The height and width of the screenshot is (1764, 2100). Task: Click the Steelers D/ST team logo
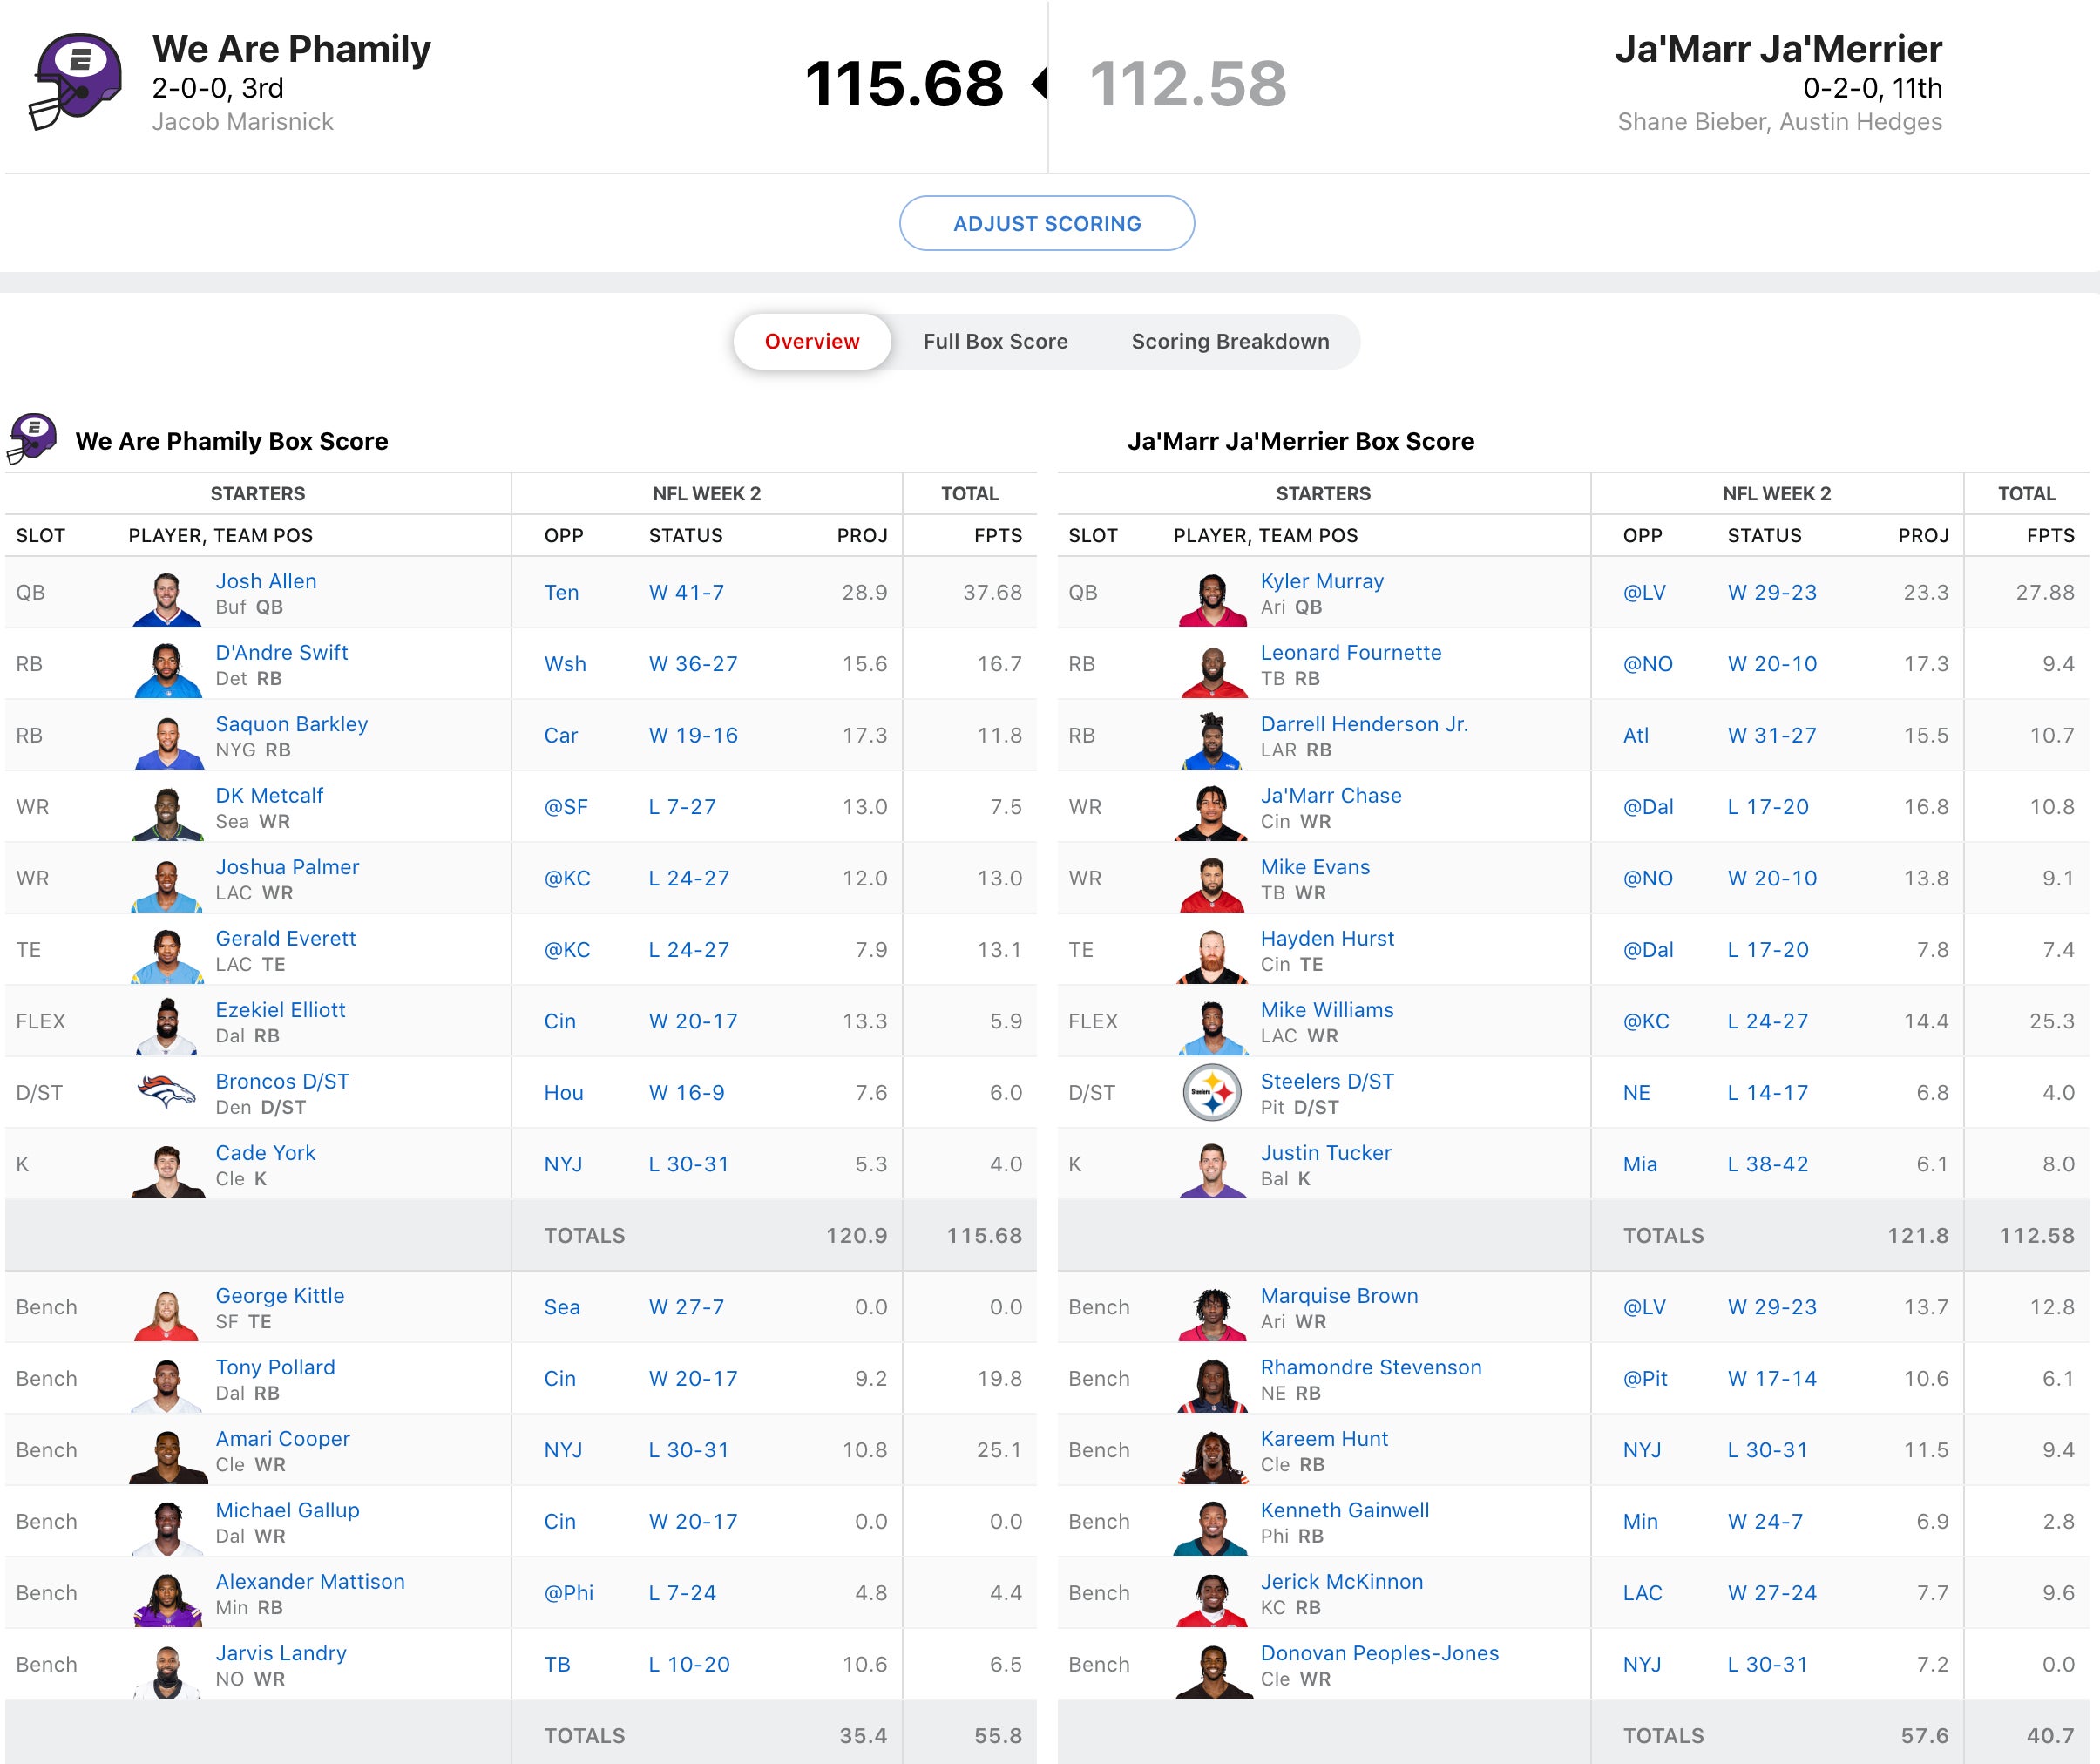click(x=1212, y=1092)
